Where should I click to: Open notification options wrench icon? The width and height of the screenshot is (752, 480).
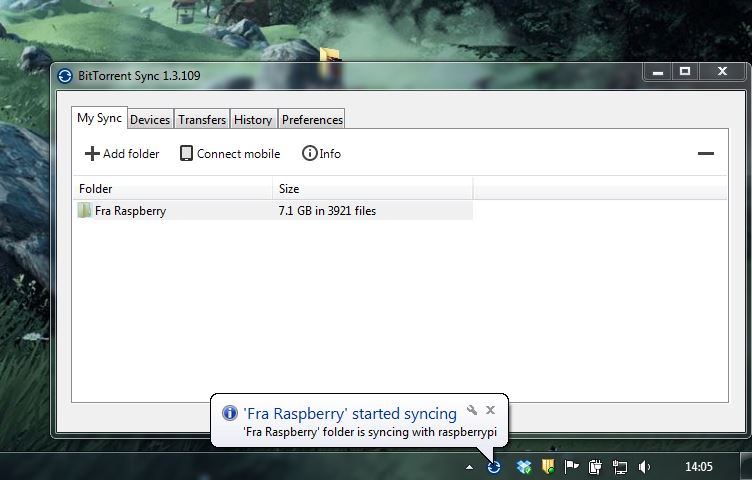click(473, 410)
